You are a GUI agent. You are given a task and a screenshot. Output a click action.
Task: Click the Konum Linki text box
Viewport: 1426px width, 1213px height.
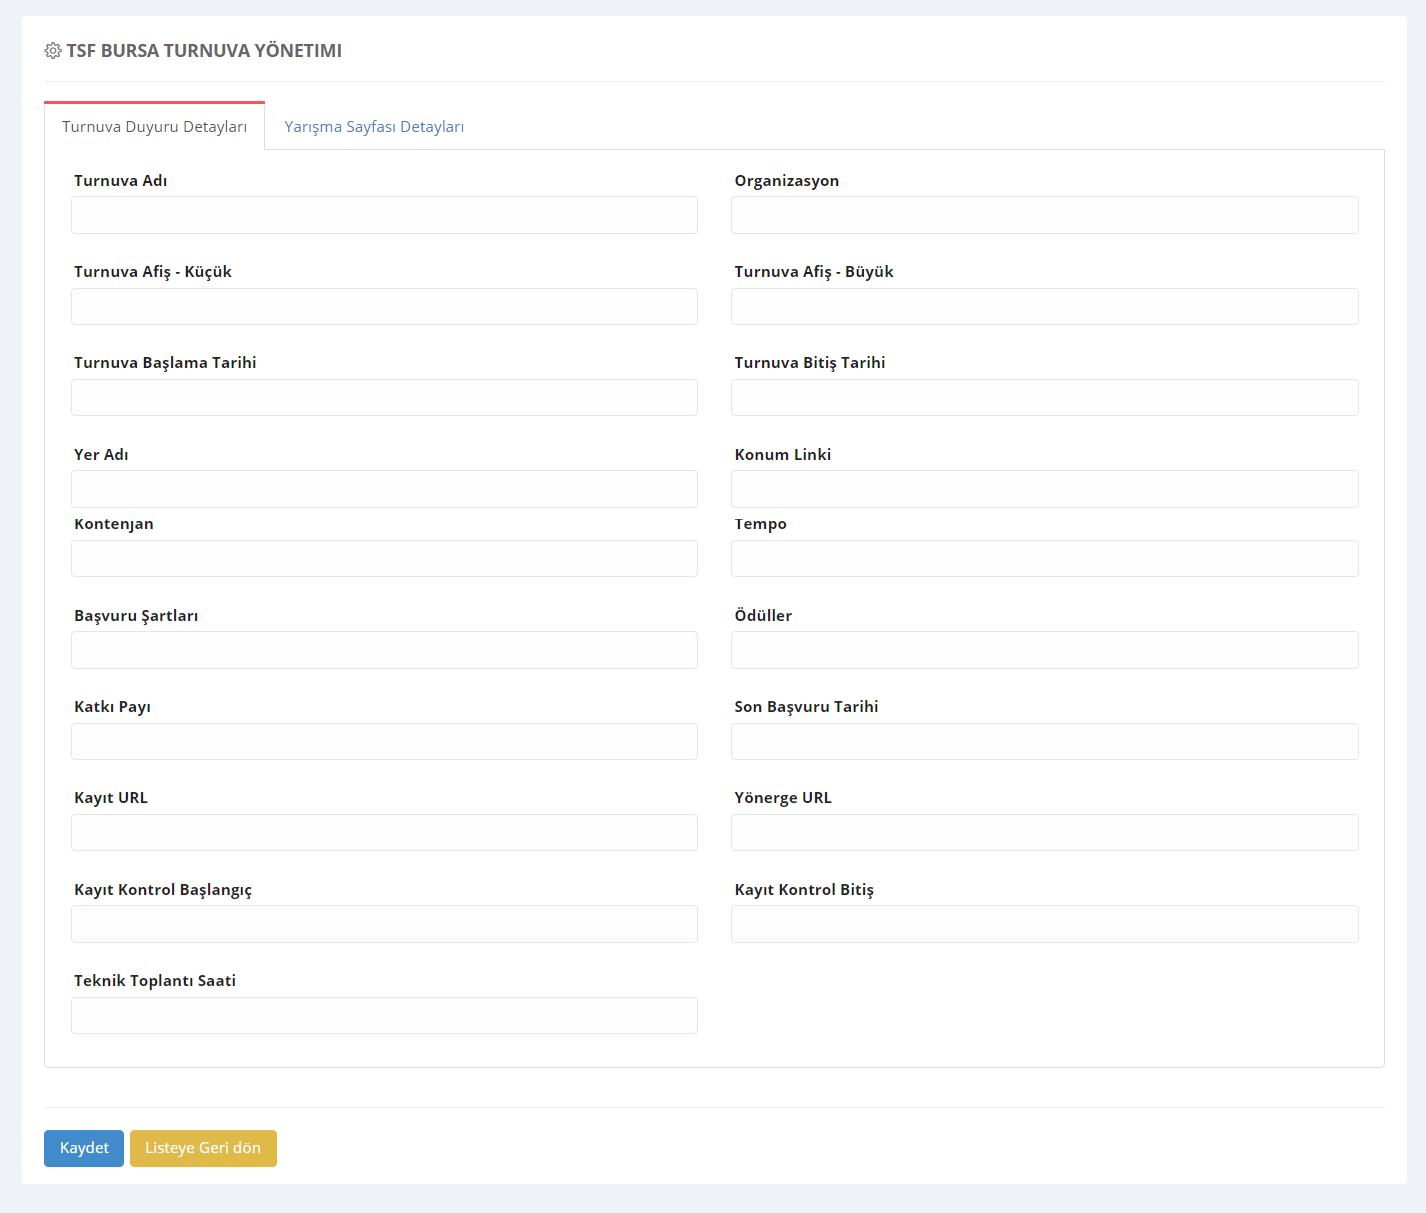click(x=1044, y=489)
